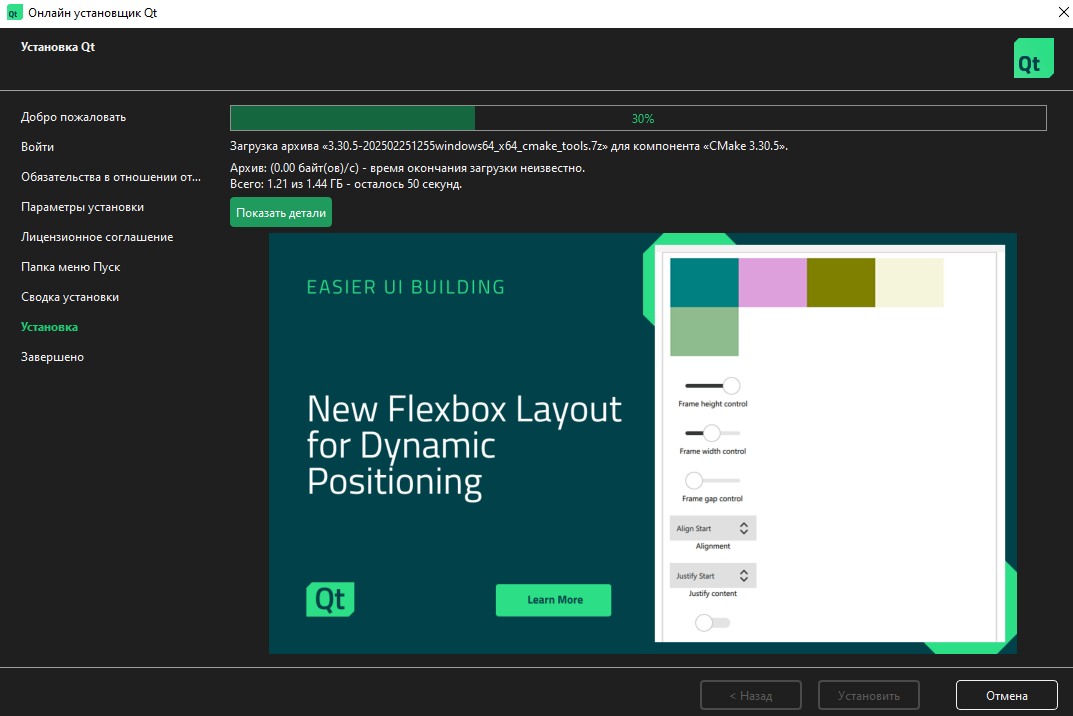
Task: Click the Frame width control slider handle
Action: [x=712, y=433]
